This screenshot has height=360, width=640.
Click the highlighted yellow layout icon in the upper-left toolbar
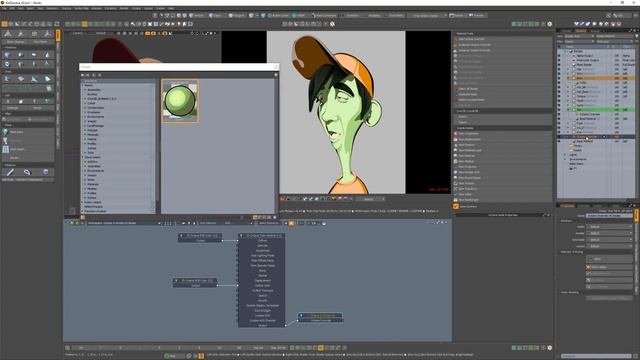point(84,24)
